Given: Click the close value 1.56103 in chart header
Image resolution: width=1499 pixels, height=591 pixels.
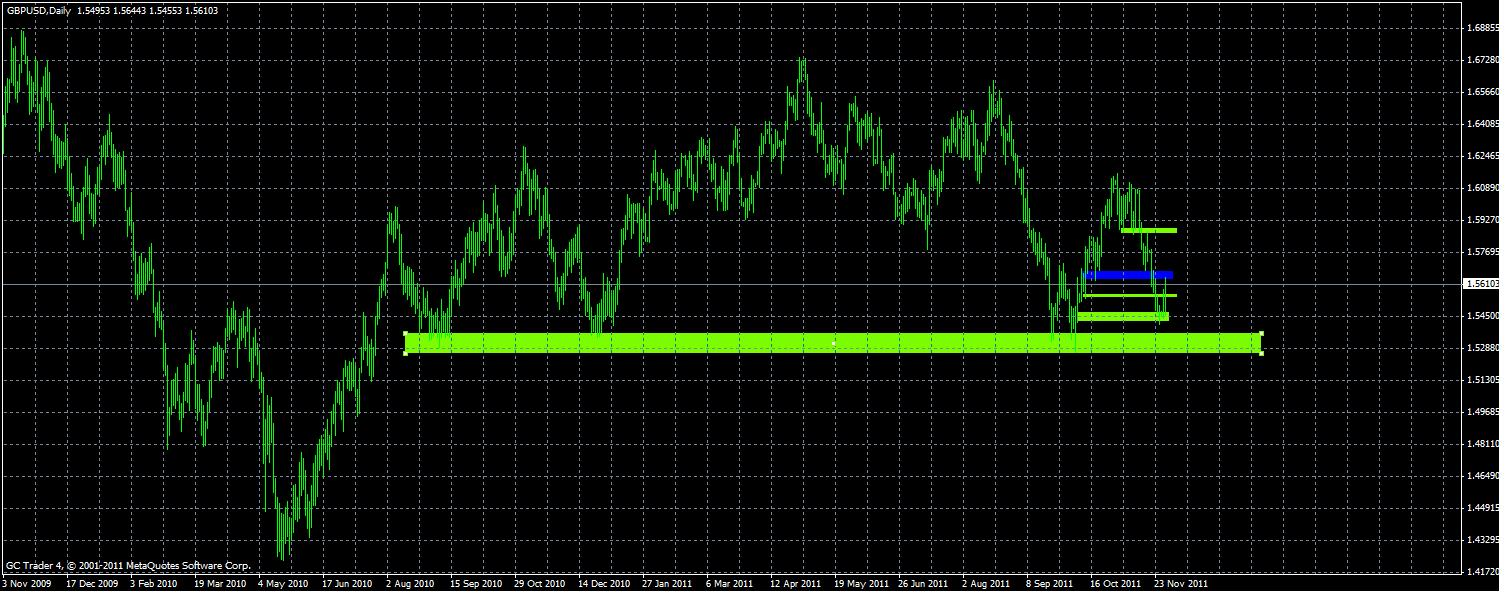Looking at the screenshot, I should pos(201,10).
